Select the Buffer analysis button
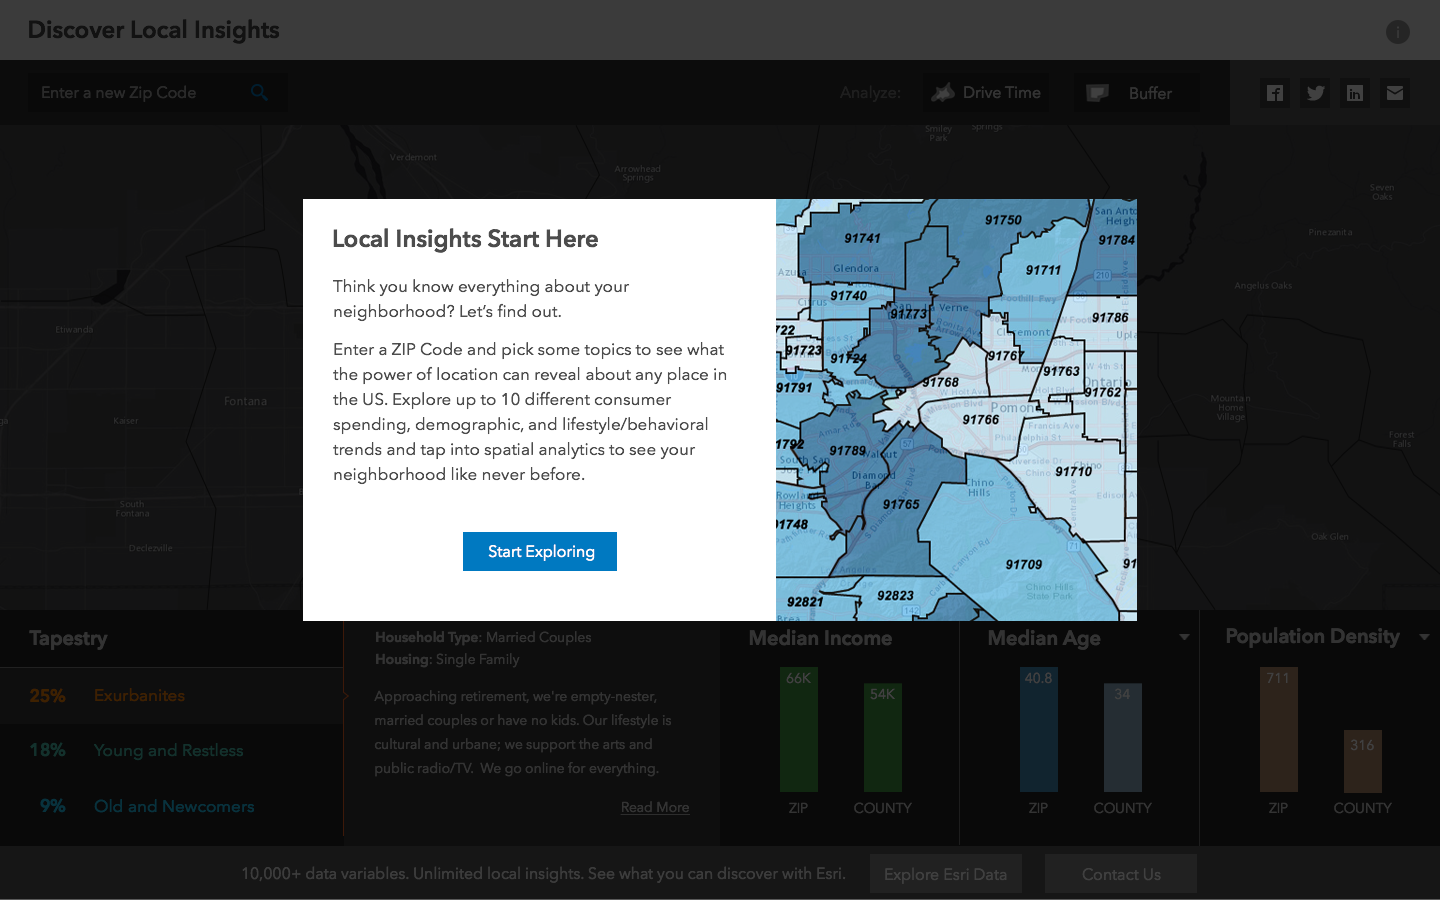Viewport: 1440px width, 900px height. (1137, 93)
